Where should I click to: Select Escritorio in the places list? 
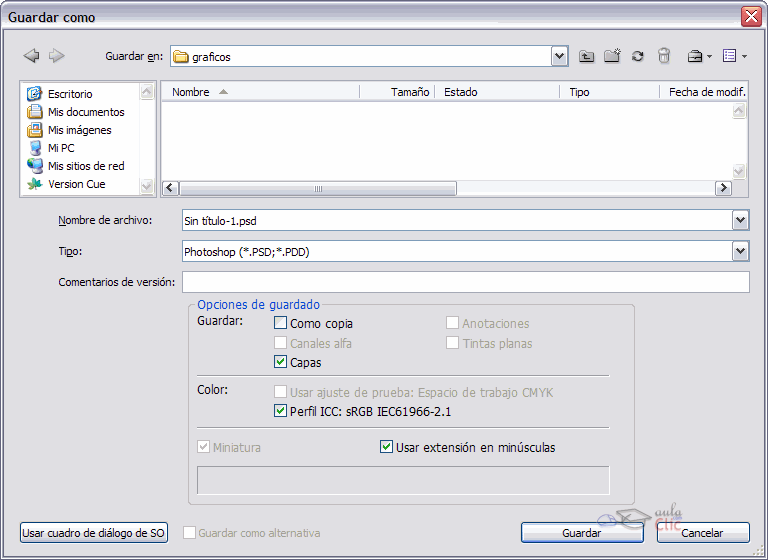tap(70, 94)
